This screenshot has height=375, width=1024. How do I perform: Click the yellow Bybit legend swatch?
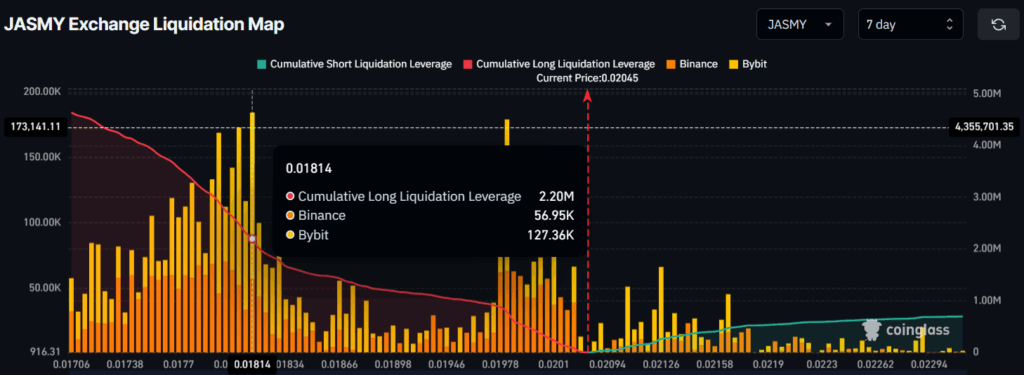(733, 65)
